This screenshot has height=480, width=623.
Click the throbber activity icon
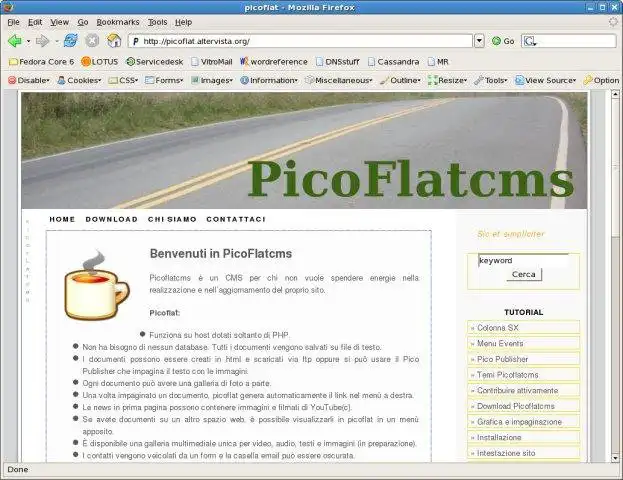pyautogui.click(x=613, y=22)
